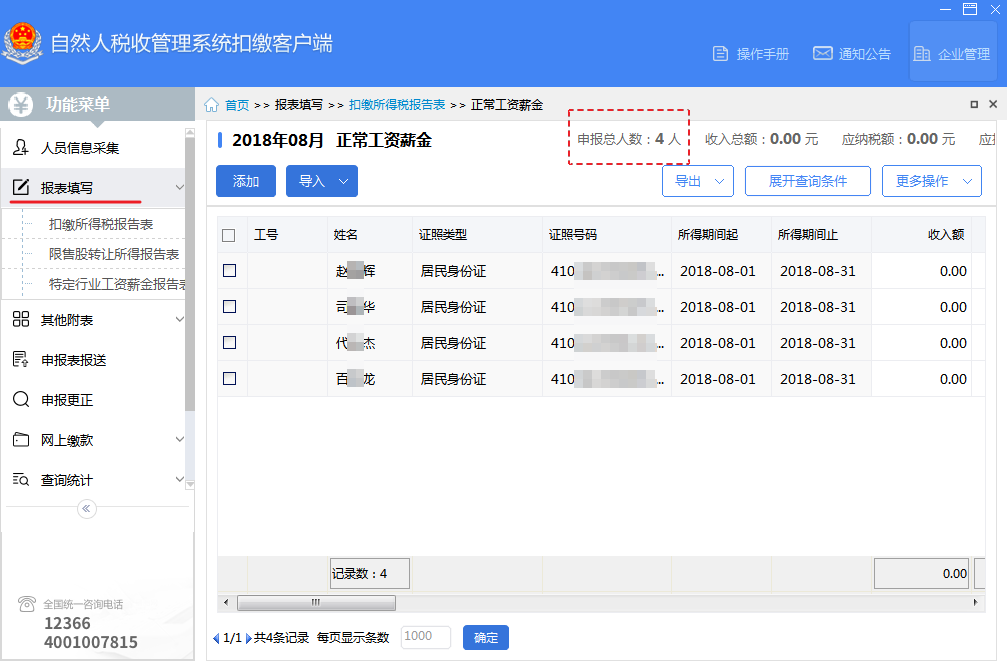1007x661 pixels.
Task: Open 人员信息采集 menu item
Action: tap(93, 148)
